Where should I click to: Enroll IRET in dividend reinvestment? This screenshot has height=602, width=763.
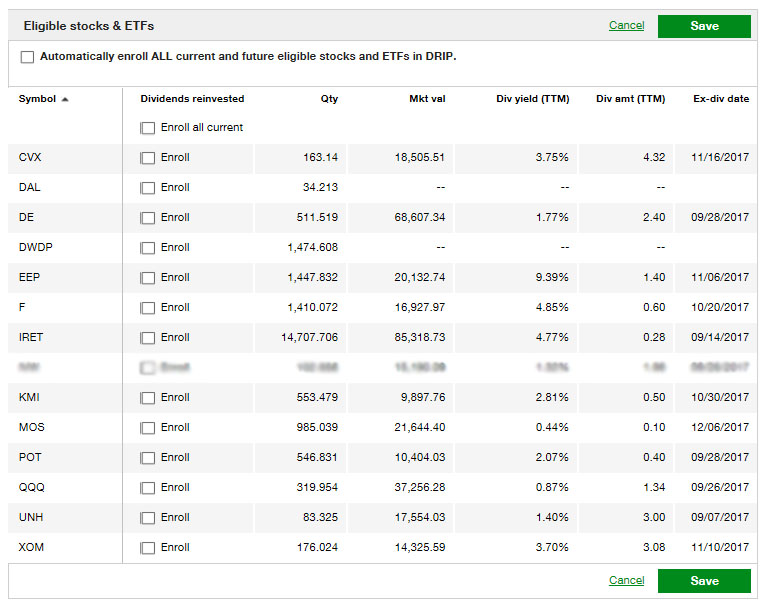147,338
